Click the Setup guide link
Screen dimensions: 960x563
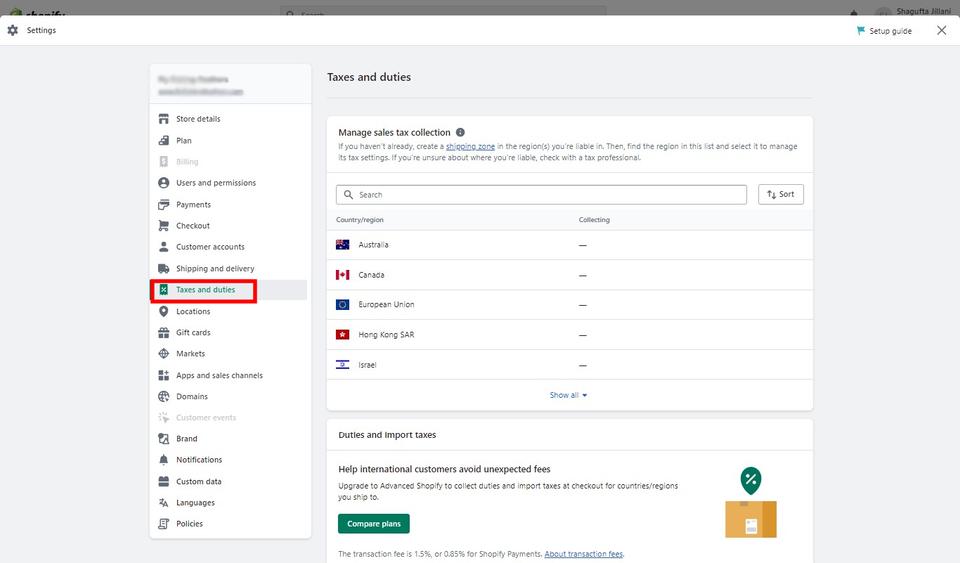(890, 31)
